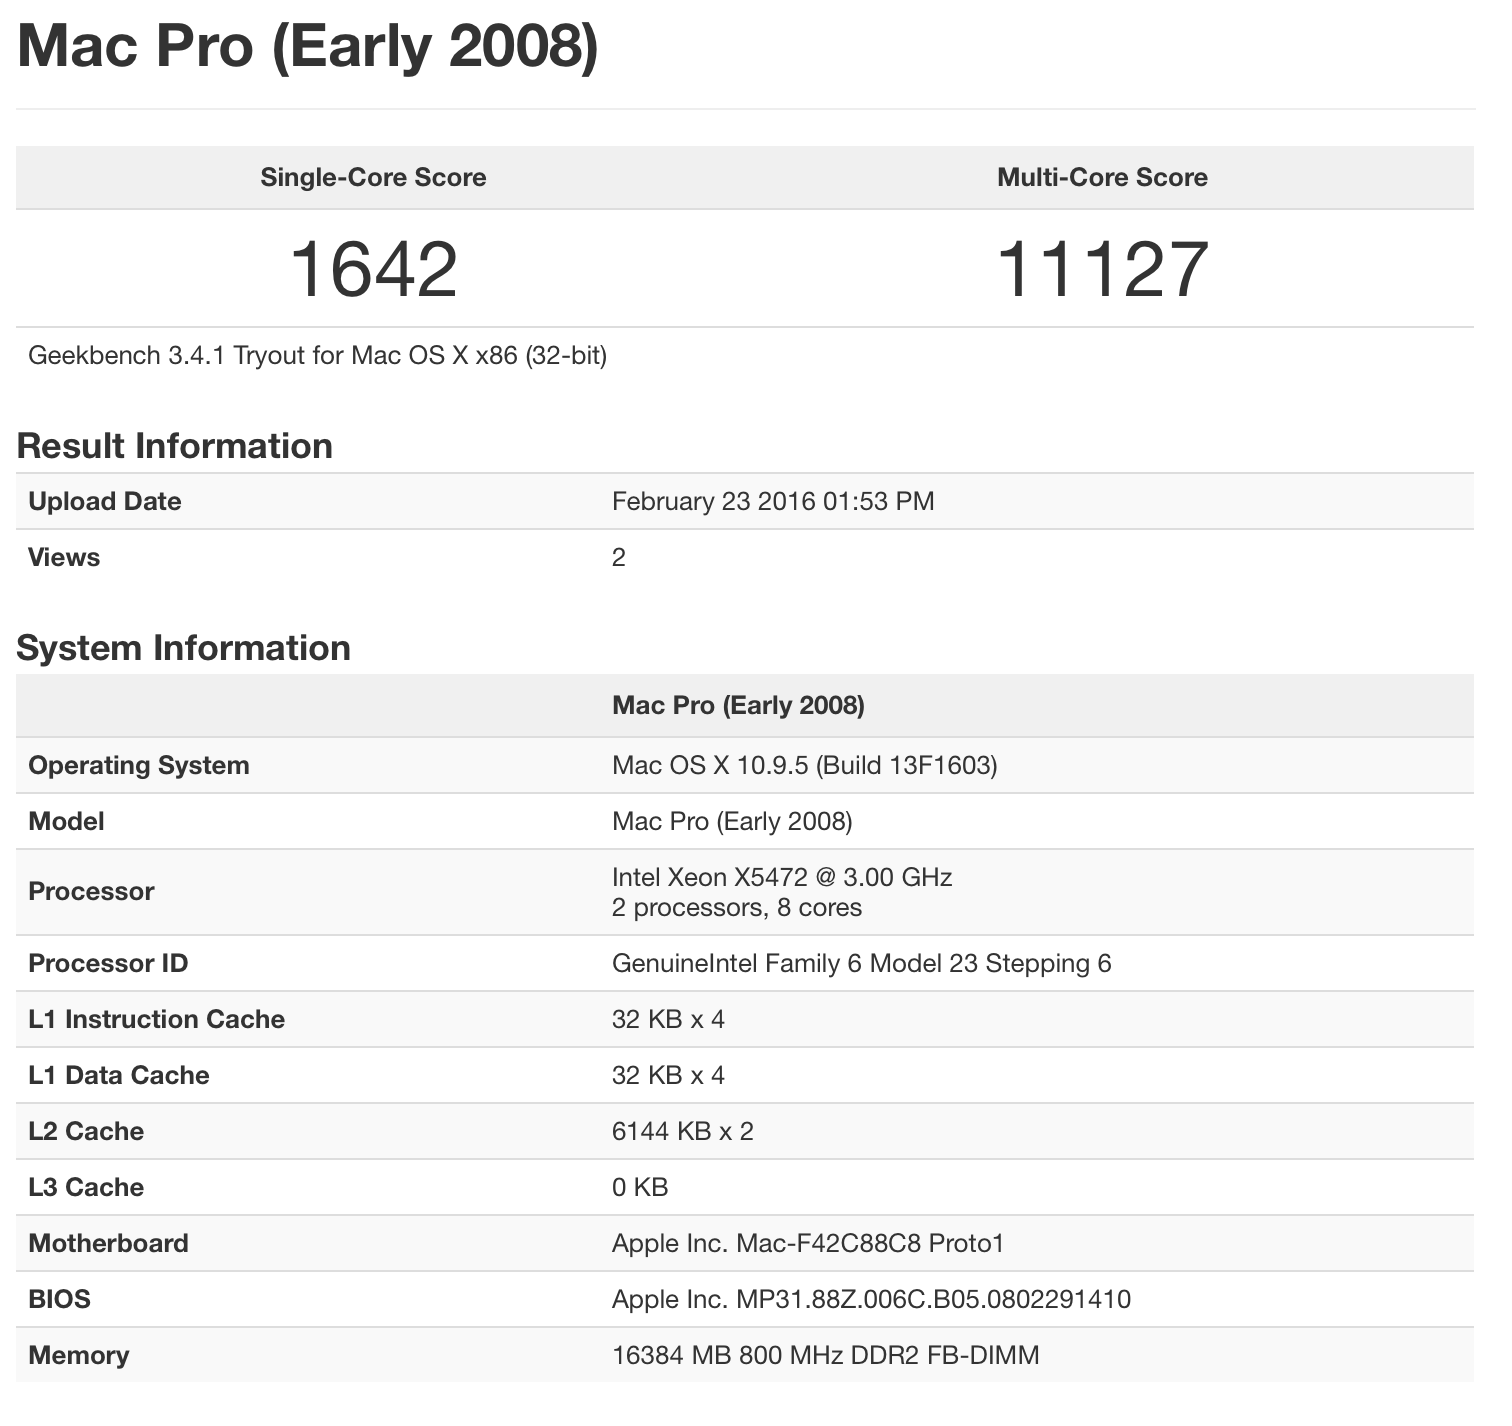Viewport: 1512px width, 1426px height.
Task: Click the GenuineIntel Family 6 processor ID value
Action: point(861,963)
